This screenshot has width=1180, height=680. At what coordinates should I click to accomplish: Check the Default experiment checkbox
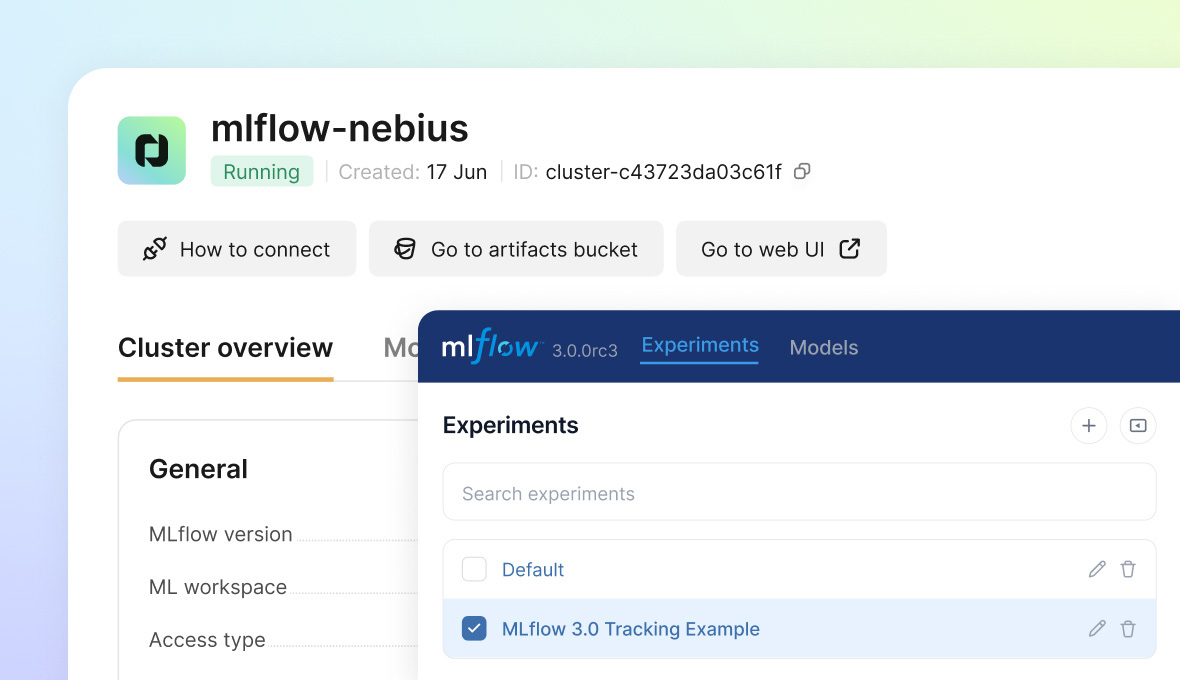pos(474,569)
